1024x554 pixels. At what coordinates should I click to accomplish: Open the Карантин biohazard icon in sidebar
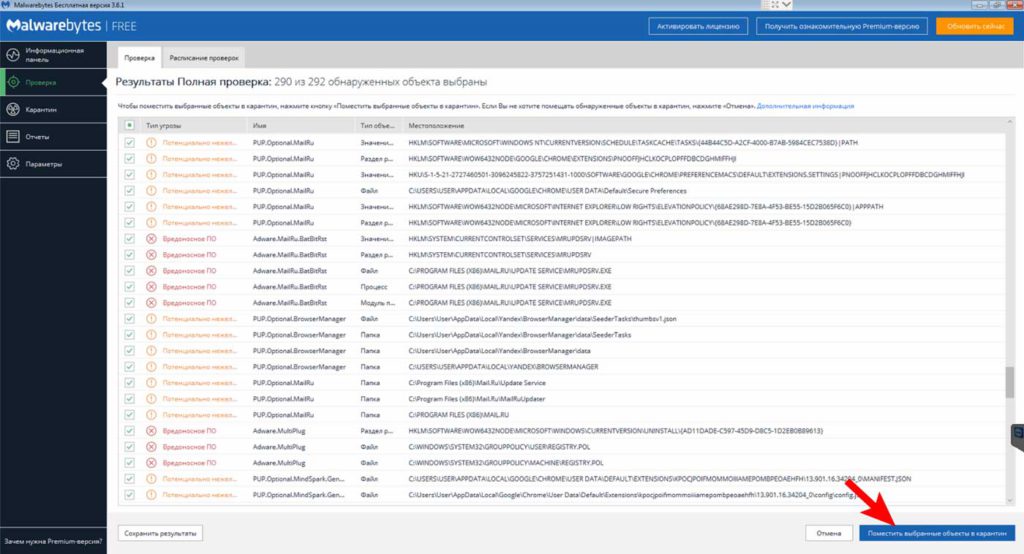click(13, 110)
